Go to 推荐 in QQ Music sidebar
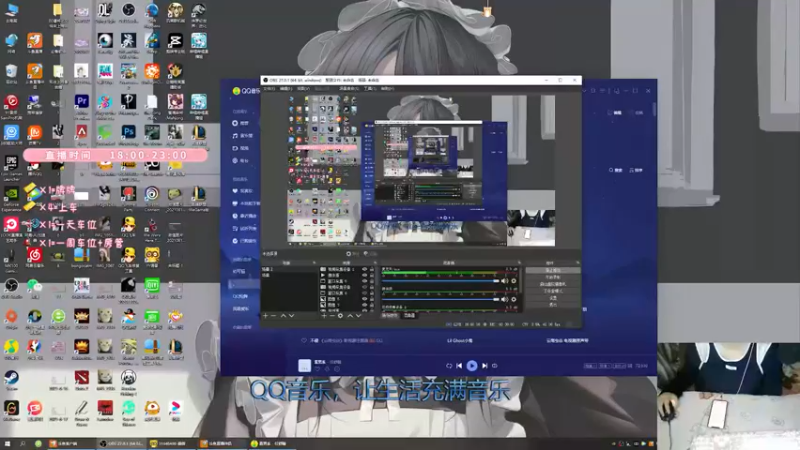Screen dimensions: 800x450 [240, 123]
